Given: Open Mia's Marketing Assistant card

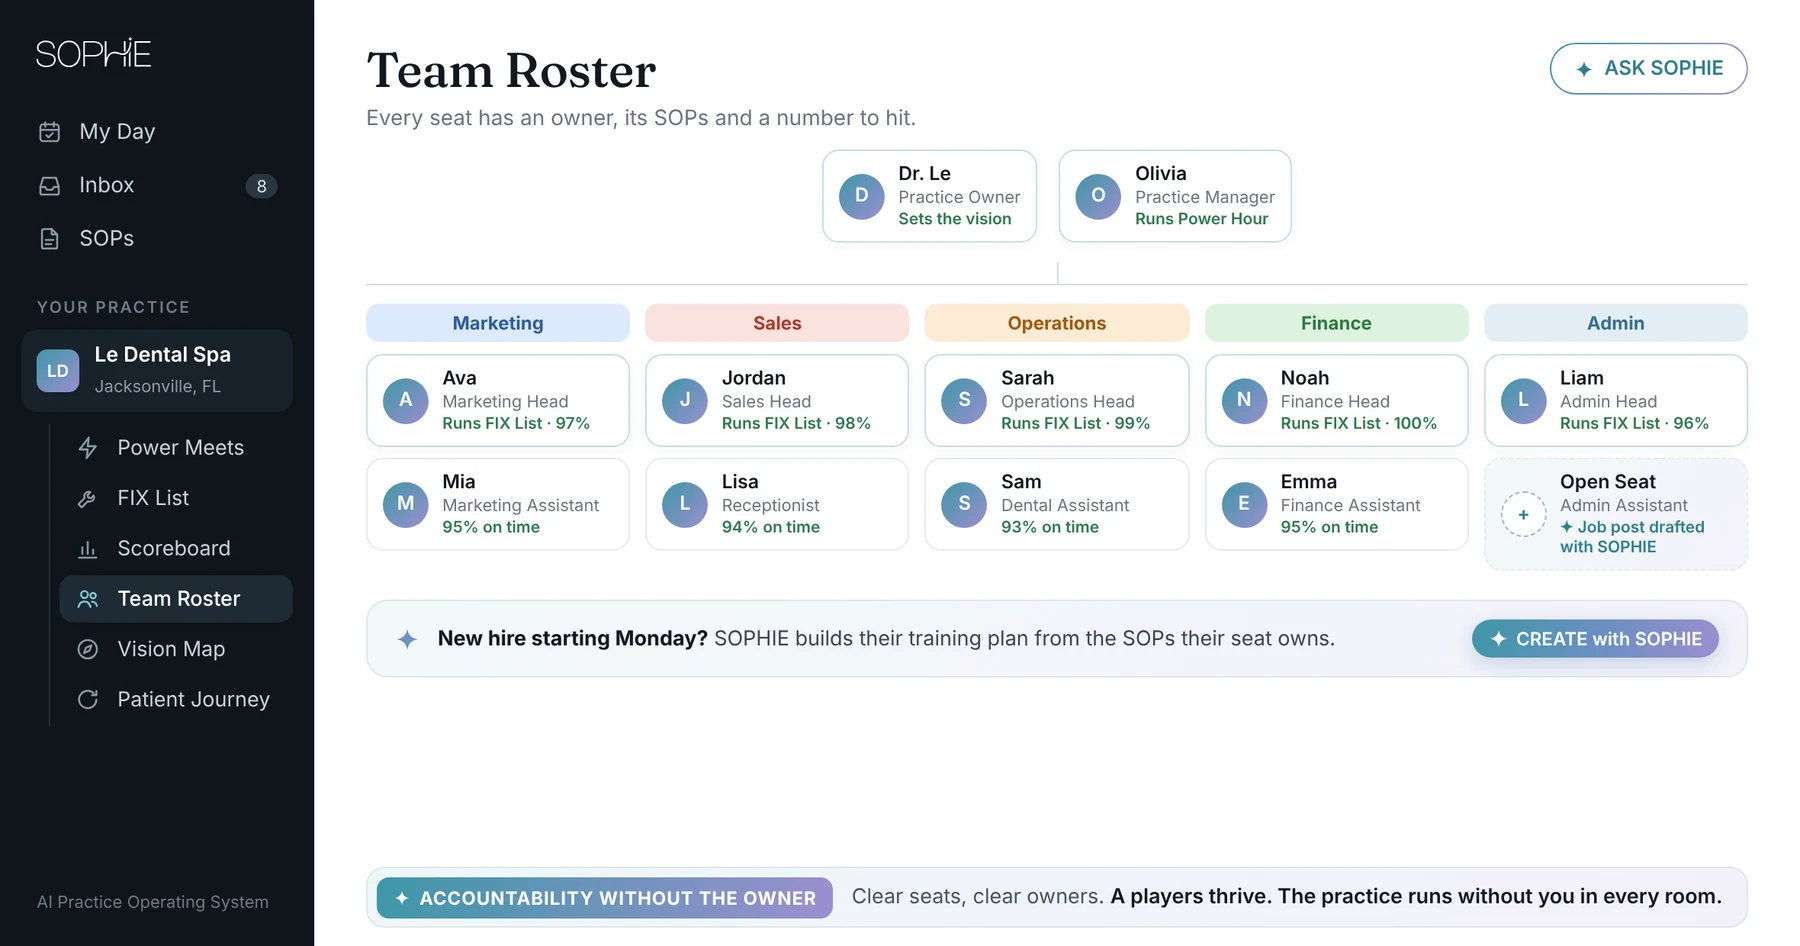Looking at the screenshot, I should click(498, 504).
